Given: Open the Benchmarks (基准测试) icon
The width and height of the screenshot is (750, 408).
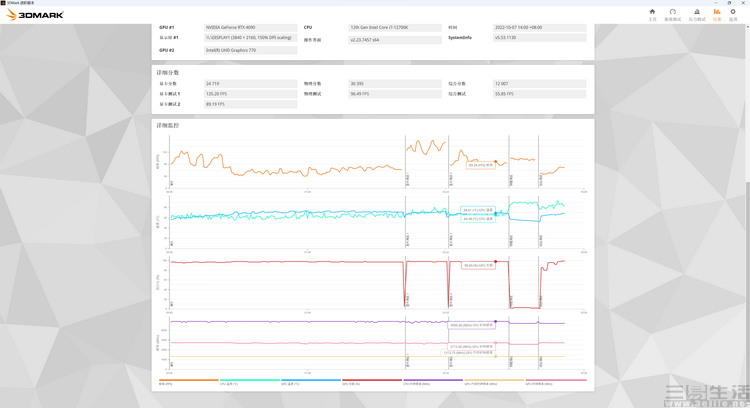Looking at the screenshot, I should click(x=673, y=14).
